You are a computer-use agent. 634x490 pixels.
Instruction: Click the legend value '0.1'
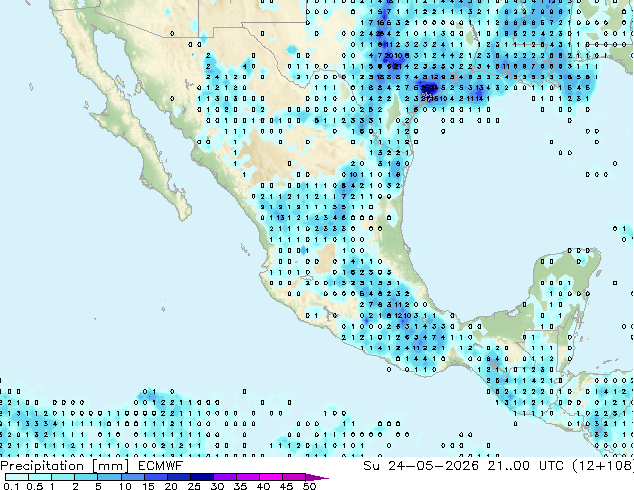pos(11,486)
